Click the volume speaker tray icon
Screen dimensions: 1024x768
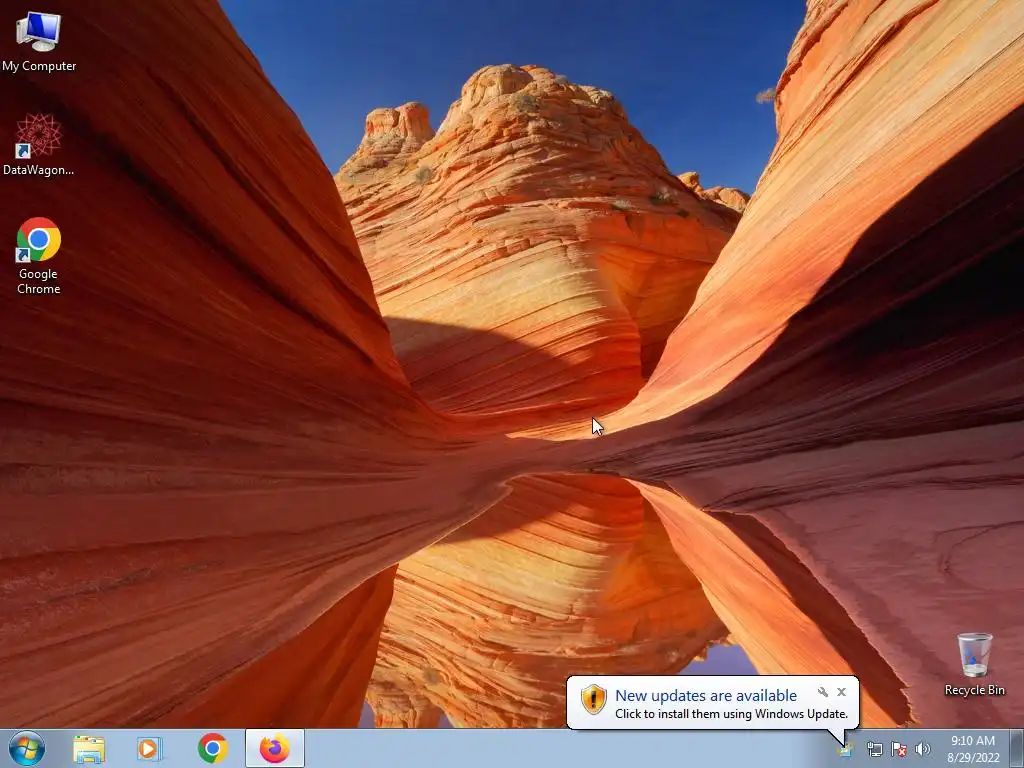[x=923, y=749]
